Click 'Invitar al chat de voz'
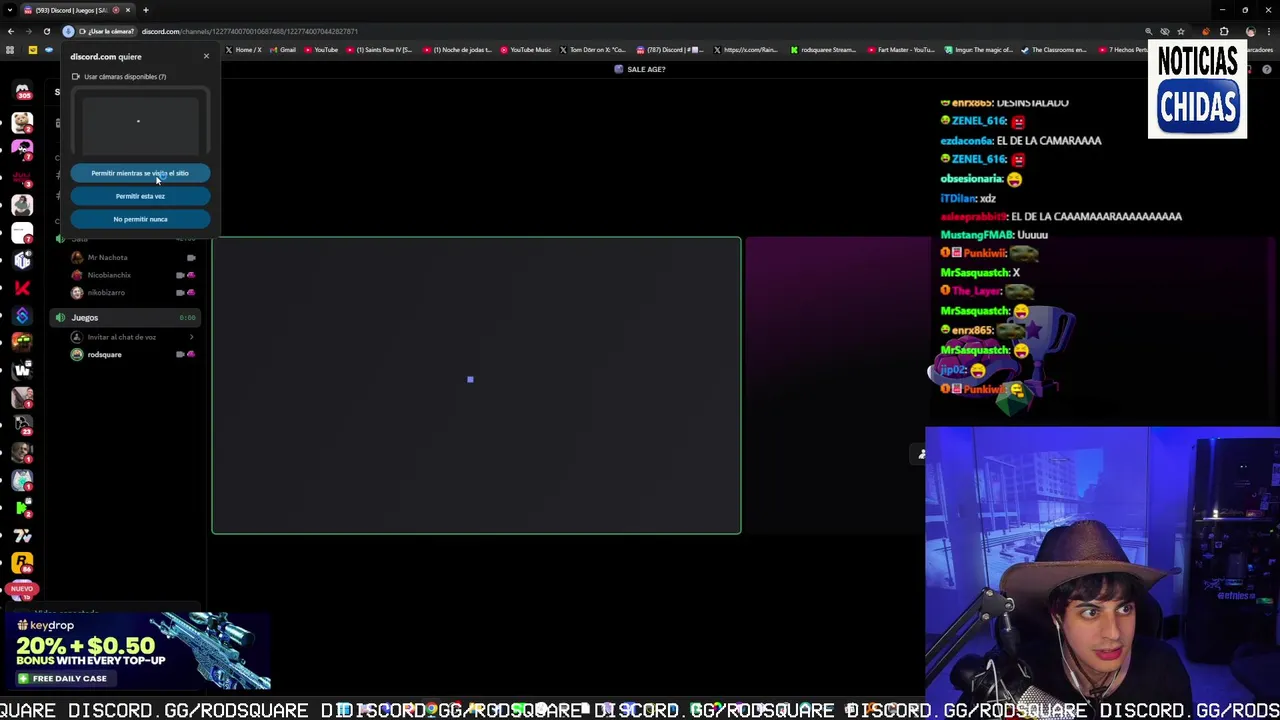 [121, 337]
